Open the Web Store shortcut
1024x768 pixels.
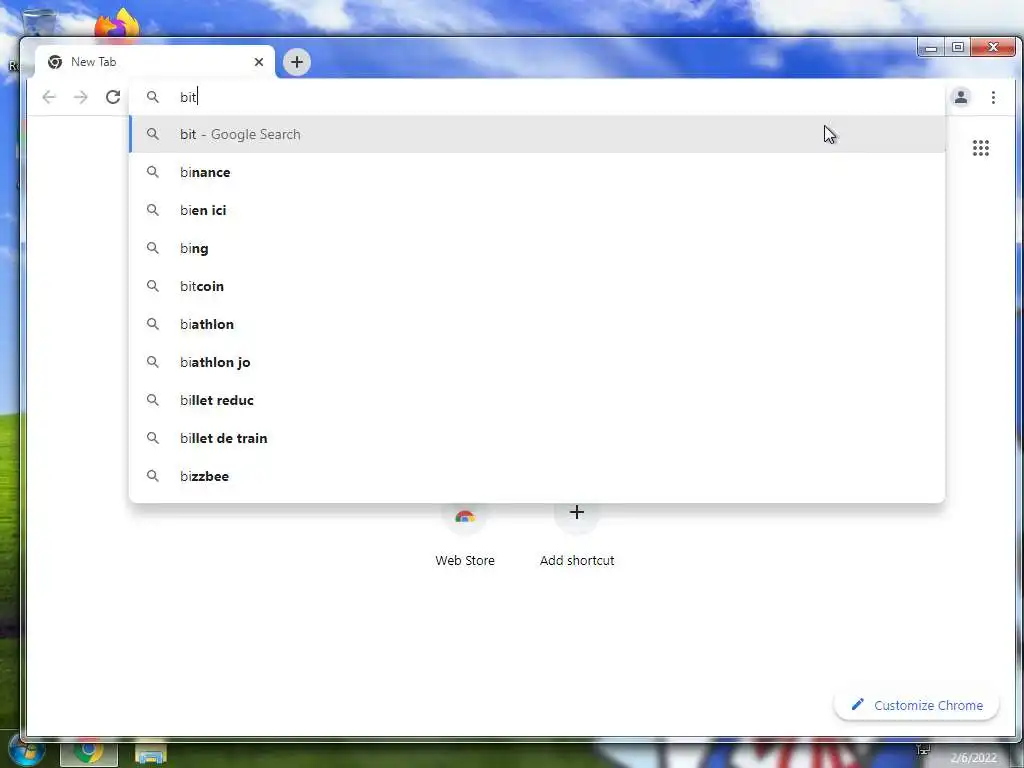pos(465,536)
